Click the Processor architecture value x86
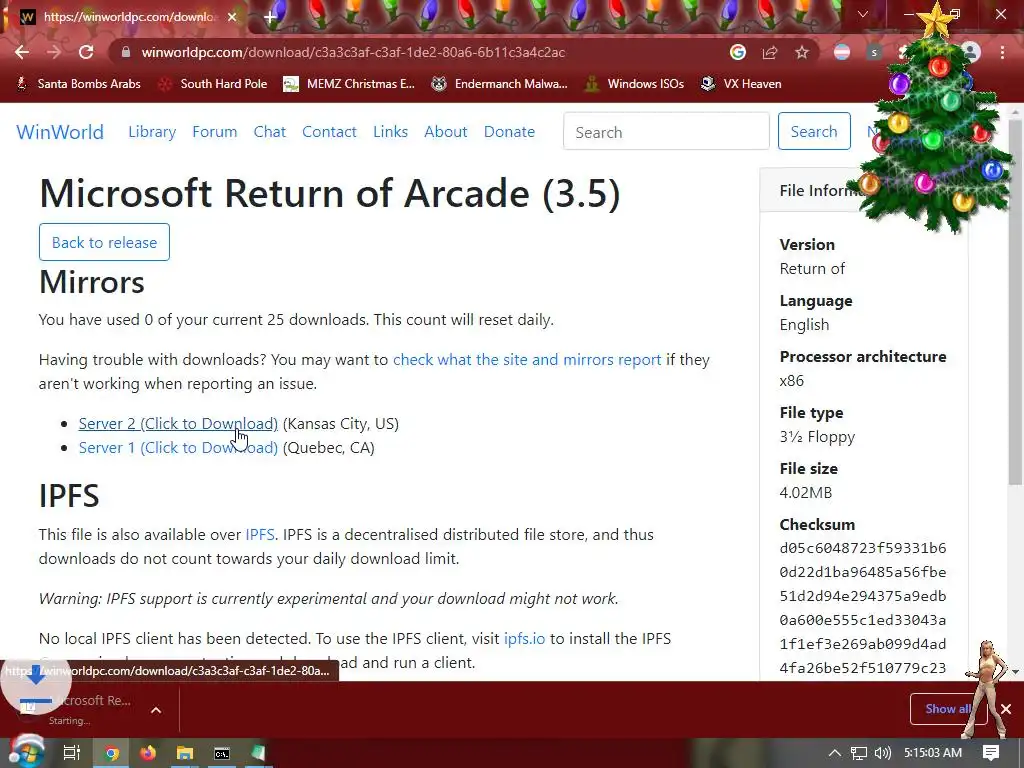 pos(792,381)
